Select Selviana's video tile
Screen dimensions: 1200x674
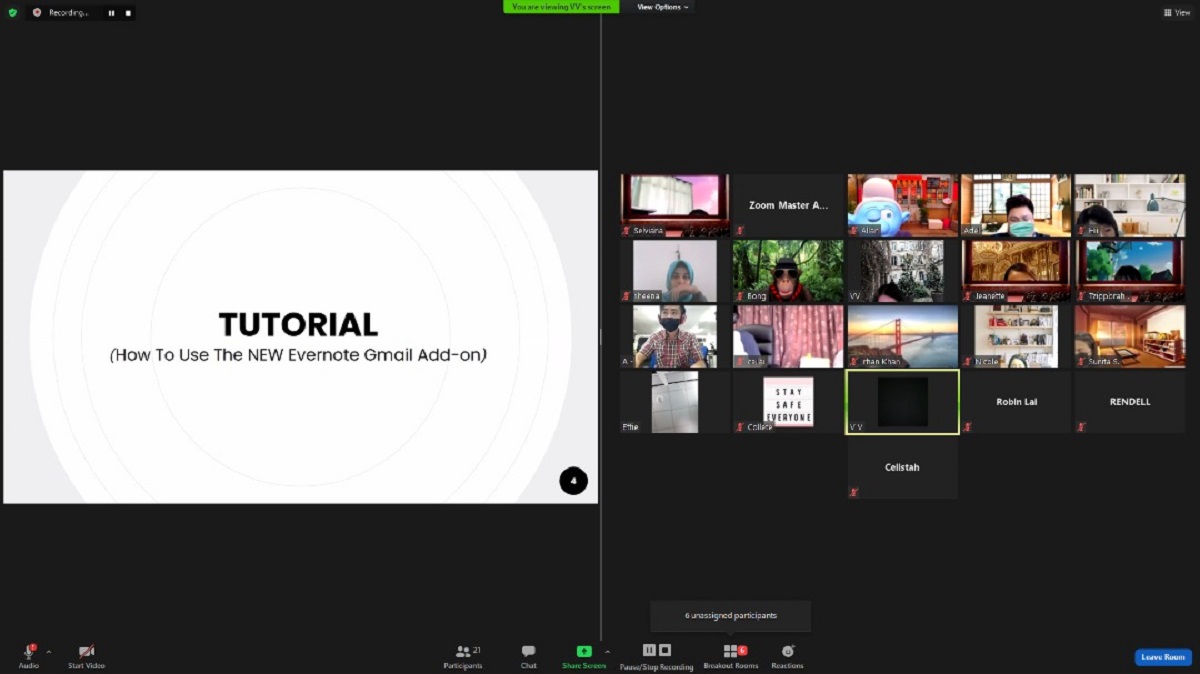(x=675, y=205)
